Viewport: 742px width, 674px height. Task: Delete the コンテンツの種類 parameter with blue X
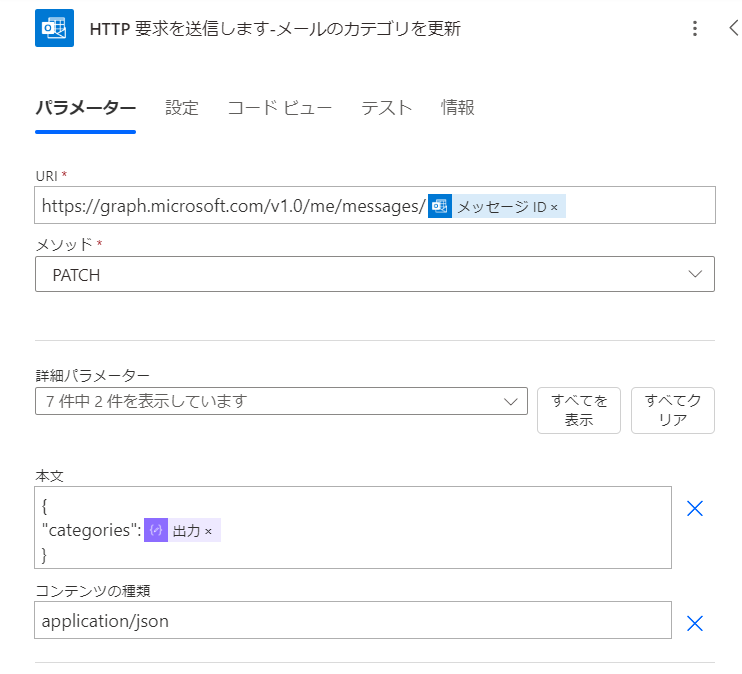coord(695,623)
